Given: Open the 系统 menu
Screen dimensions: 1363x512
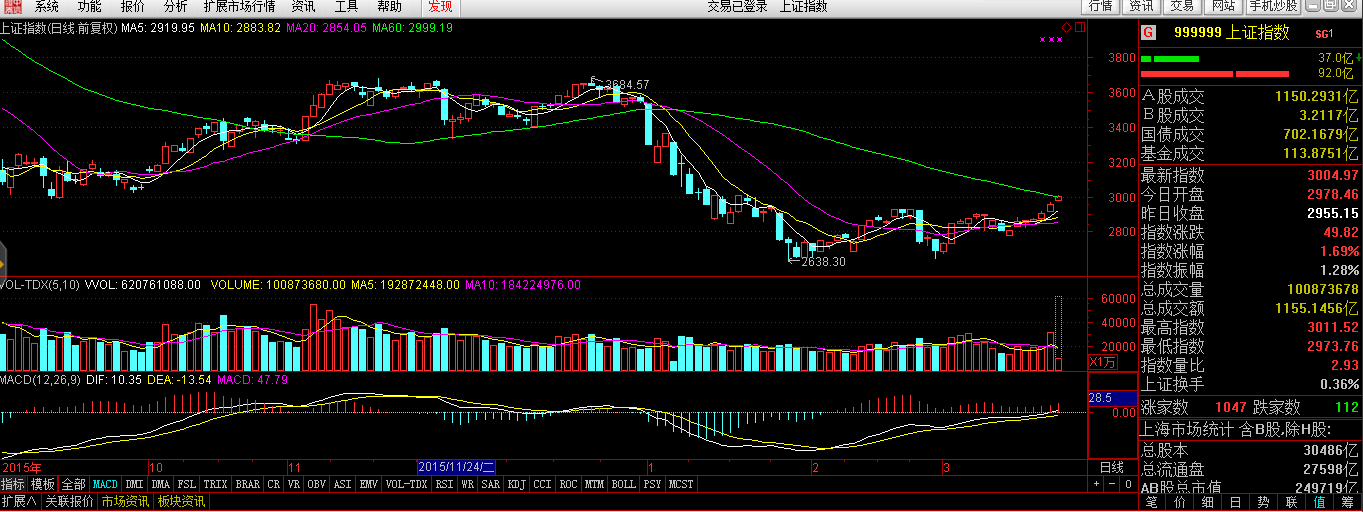Looking at the screenshot, I should [x=47, y=7].
